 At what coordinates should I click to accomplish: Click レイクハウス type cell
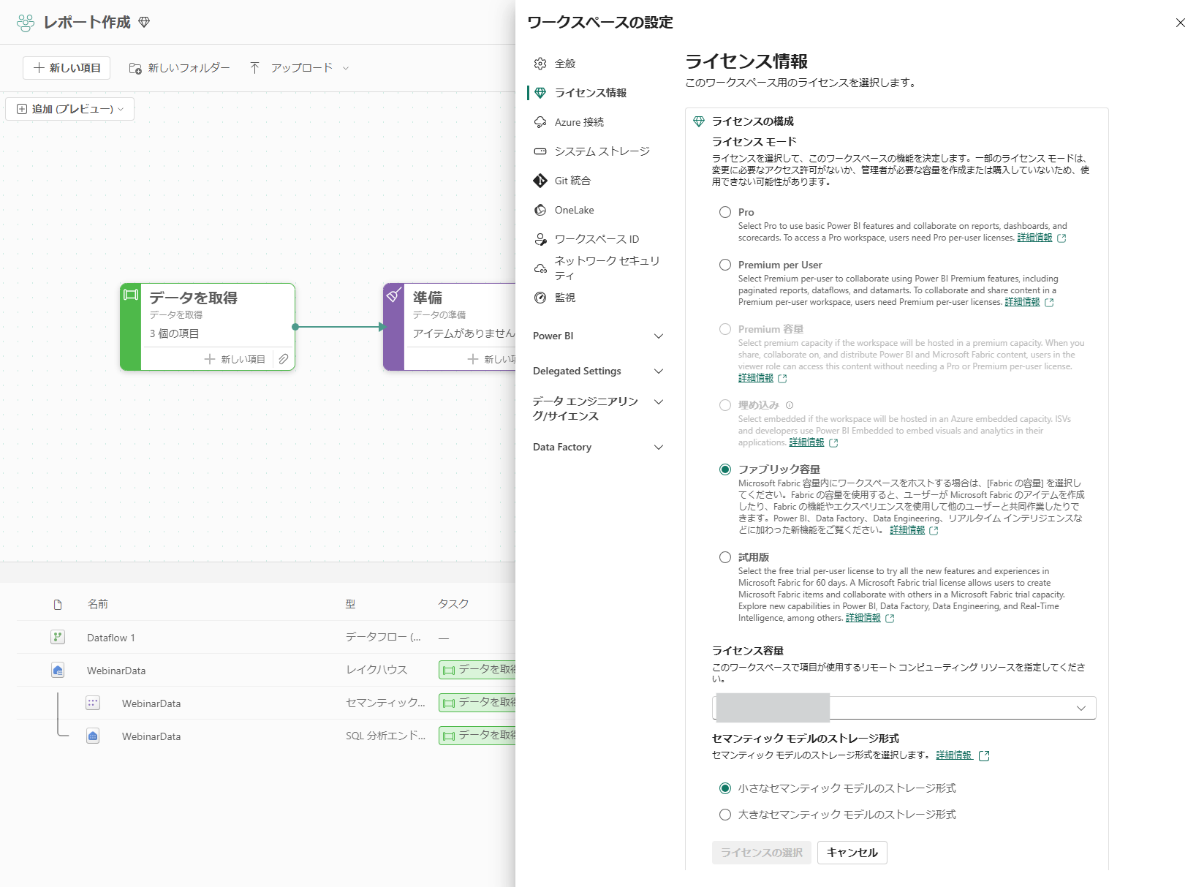(x=376, y=670)
